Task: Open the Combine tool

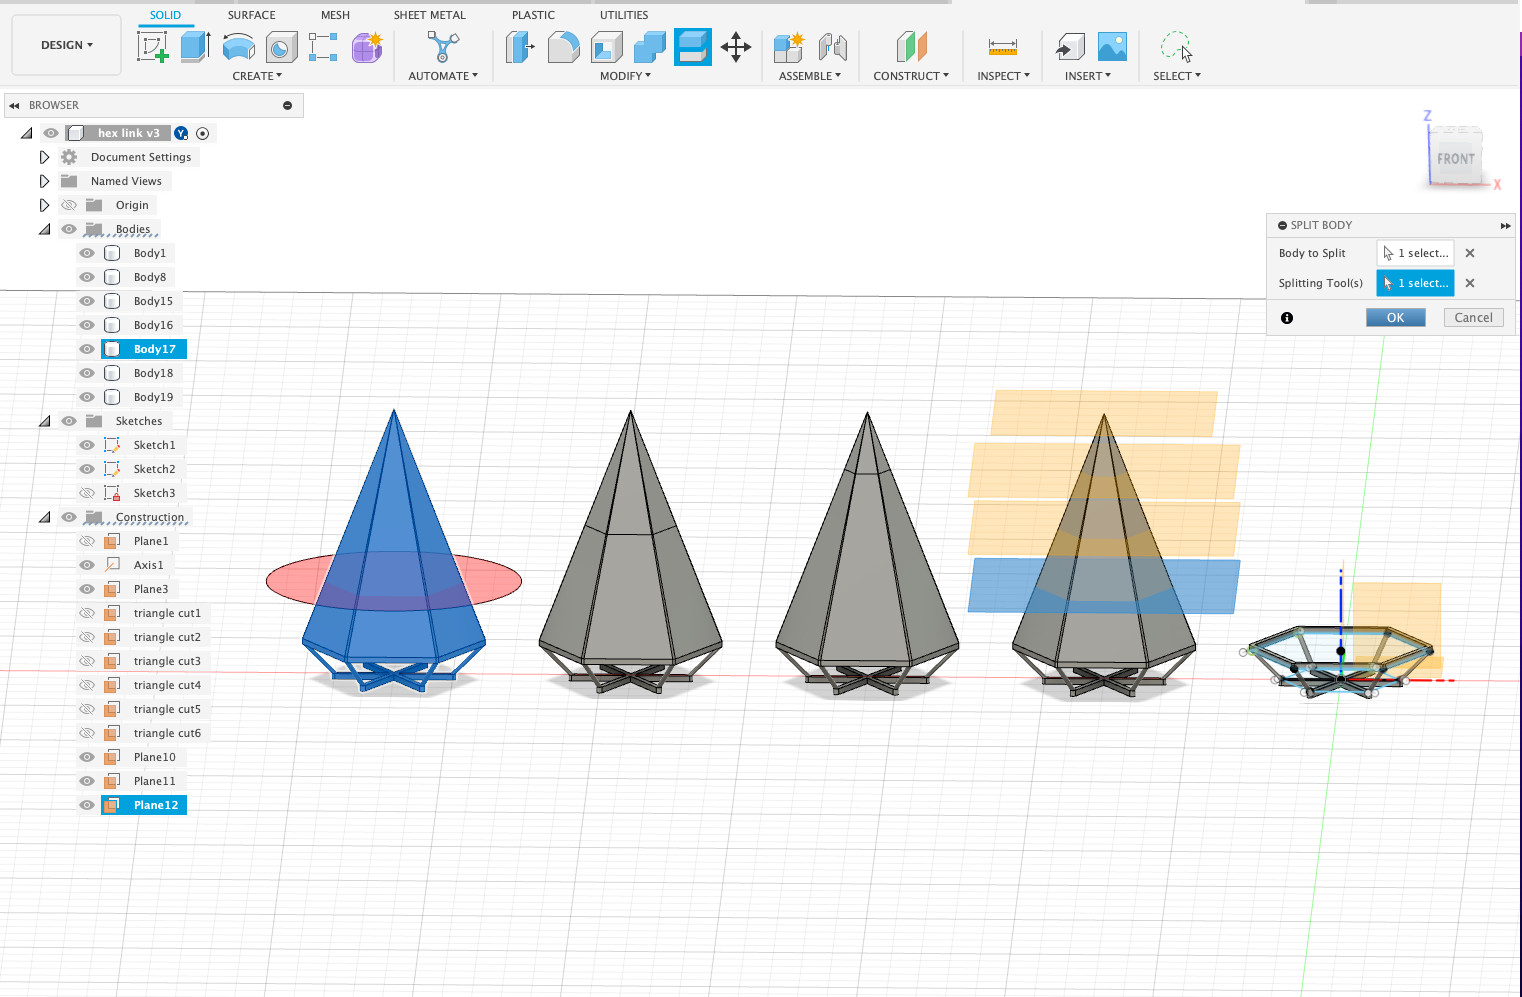Action: pos(650,47)
